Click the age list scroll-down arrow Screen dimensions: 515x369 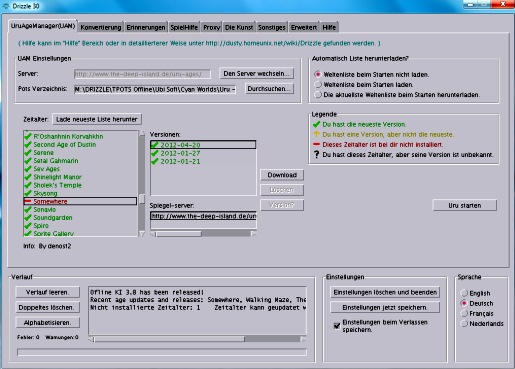tap(142, 234)
